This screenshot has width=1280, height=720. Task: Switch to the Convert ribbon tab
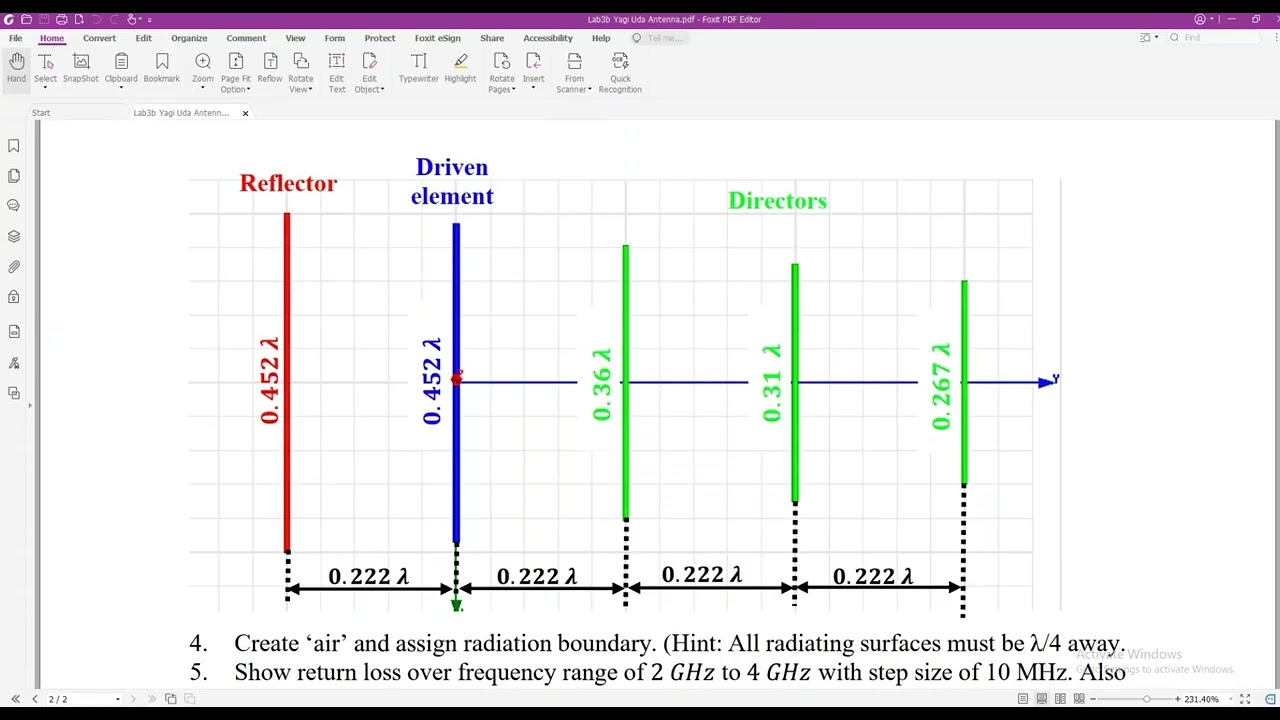click(x=99, y=38)
